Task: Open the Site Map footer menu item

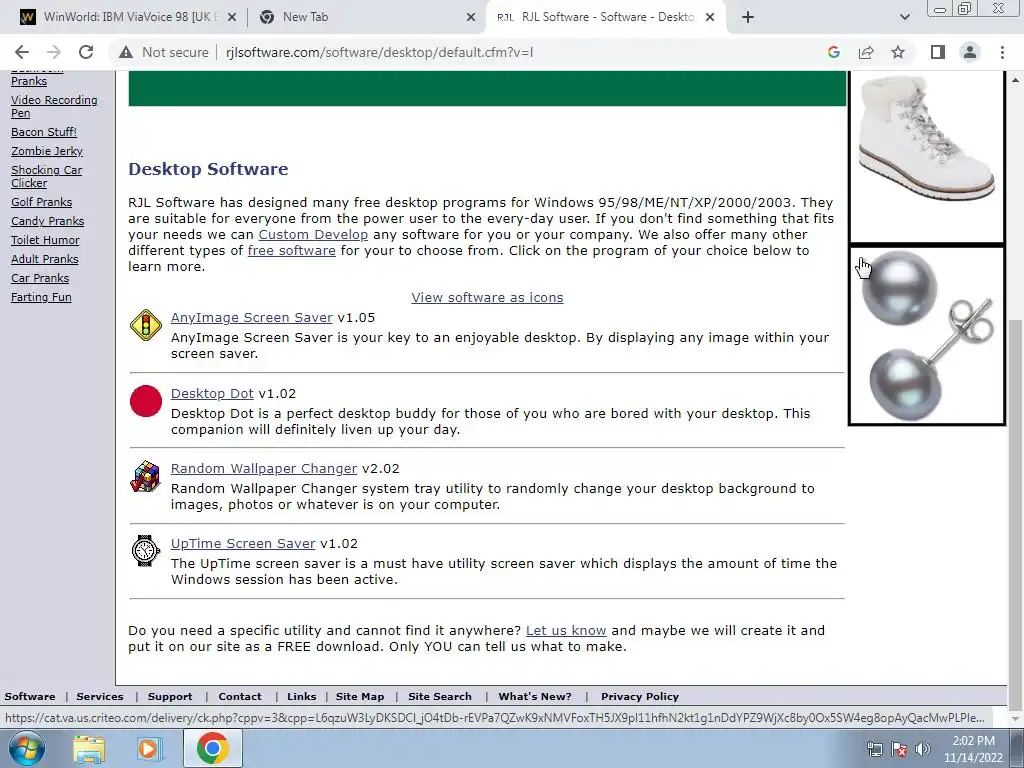Action: 360,697
